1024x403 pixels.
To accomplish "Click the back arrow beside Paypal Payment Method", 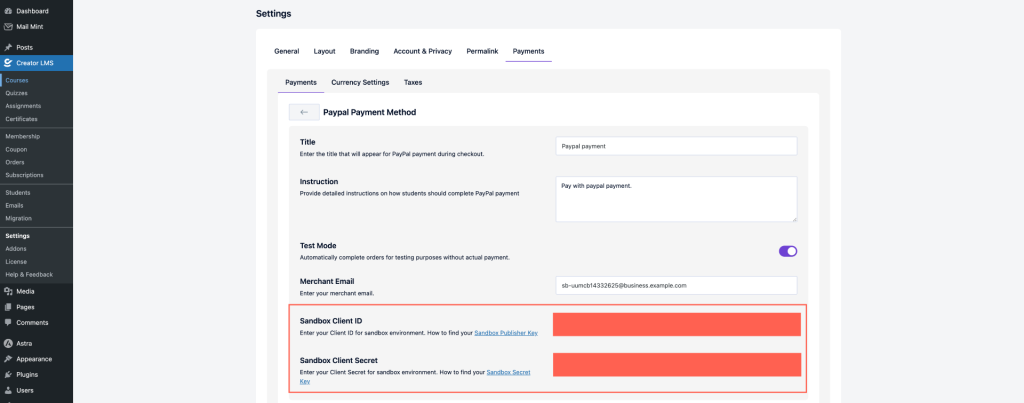I will (x=304, y=112).
